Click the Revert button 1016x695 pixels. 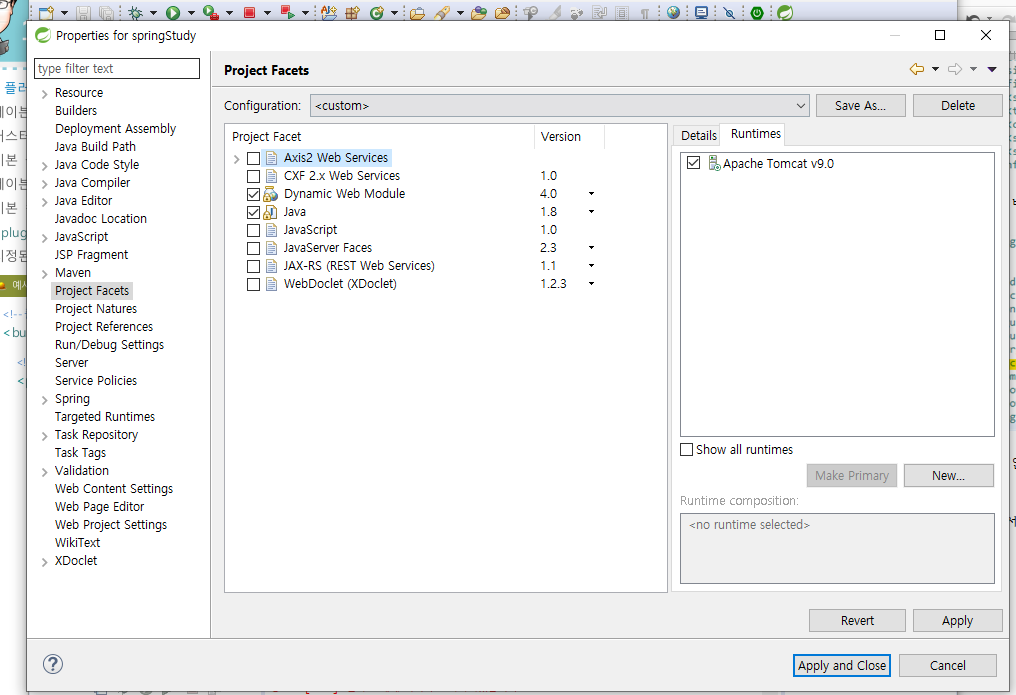click(857, 621)
